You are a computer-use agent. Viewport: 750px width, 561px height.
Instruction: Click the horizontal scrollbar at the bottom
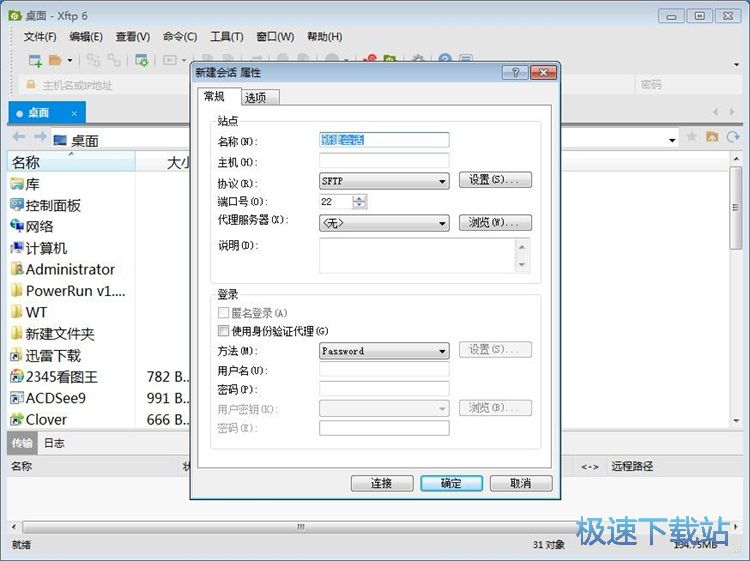[x=301, y=527]
